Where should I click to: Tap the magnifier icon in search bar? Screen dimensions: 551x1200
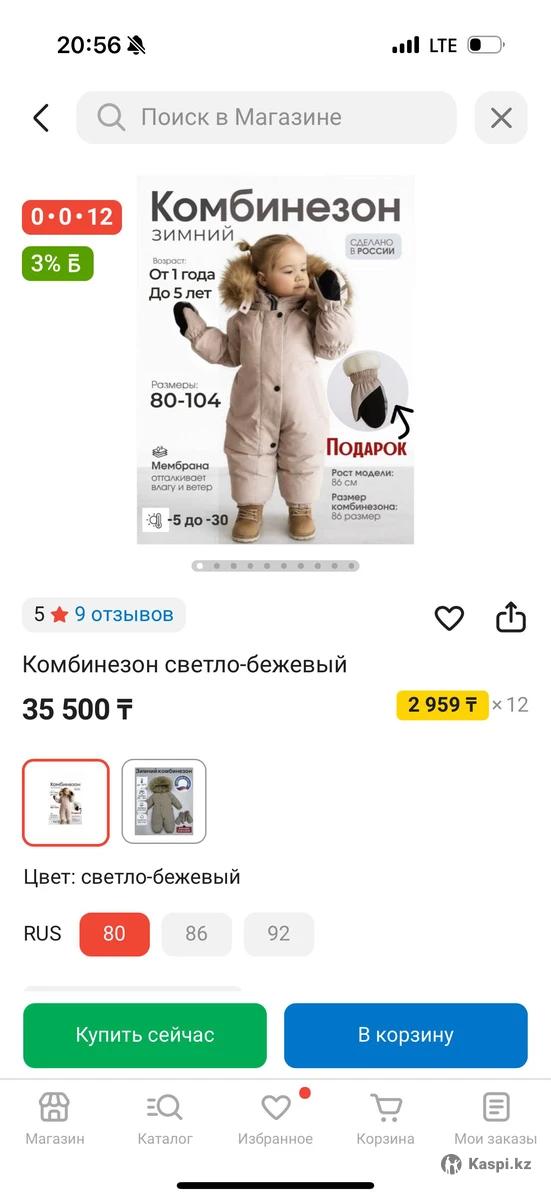(111, 118)
